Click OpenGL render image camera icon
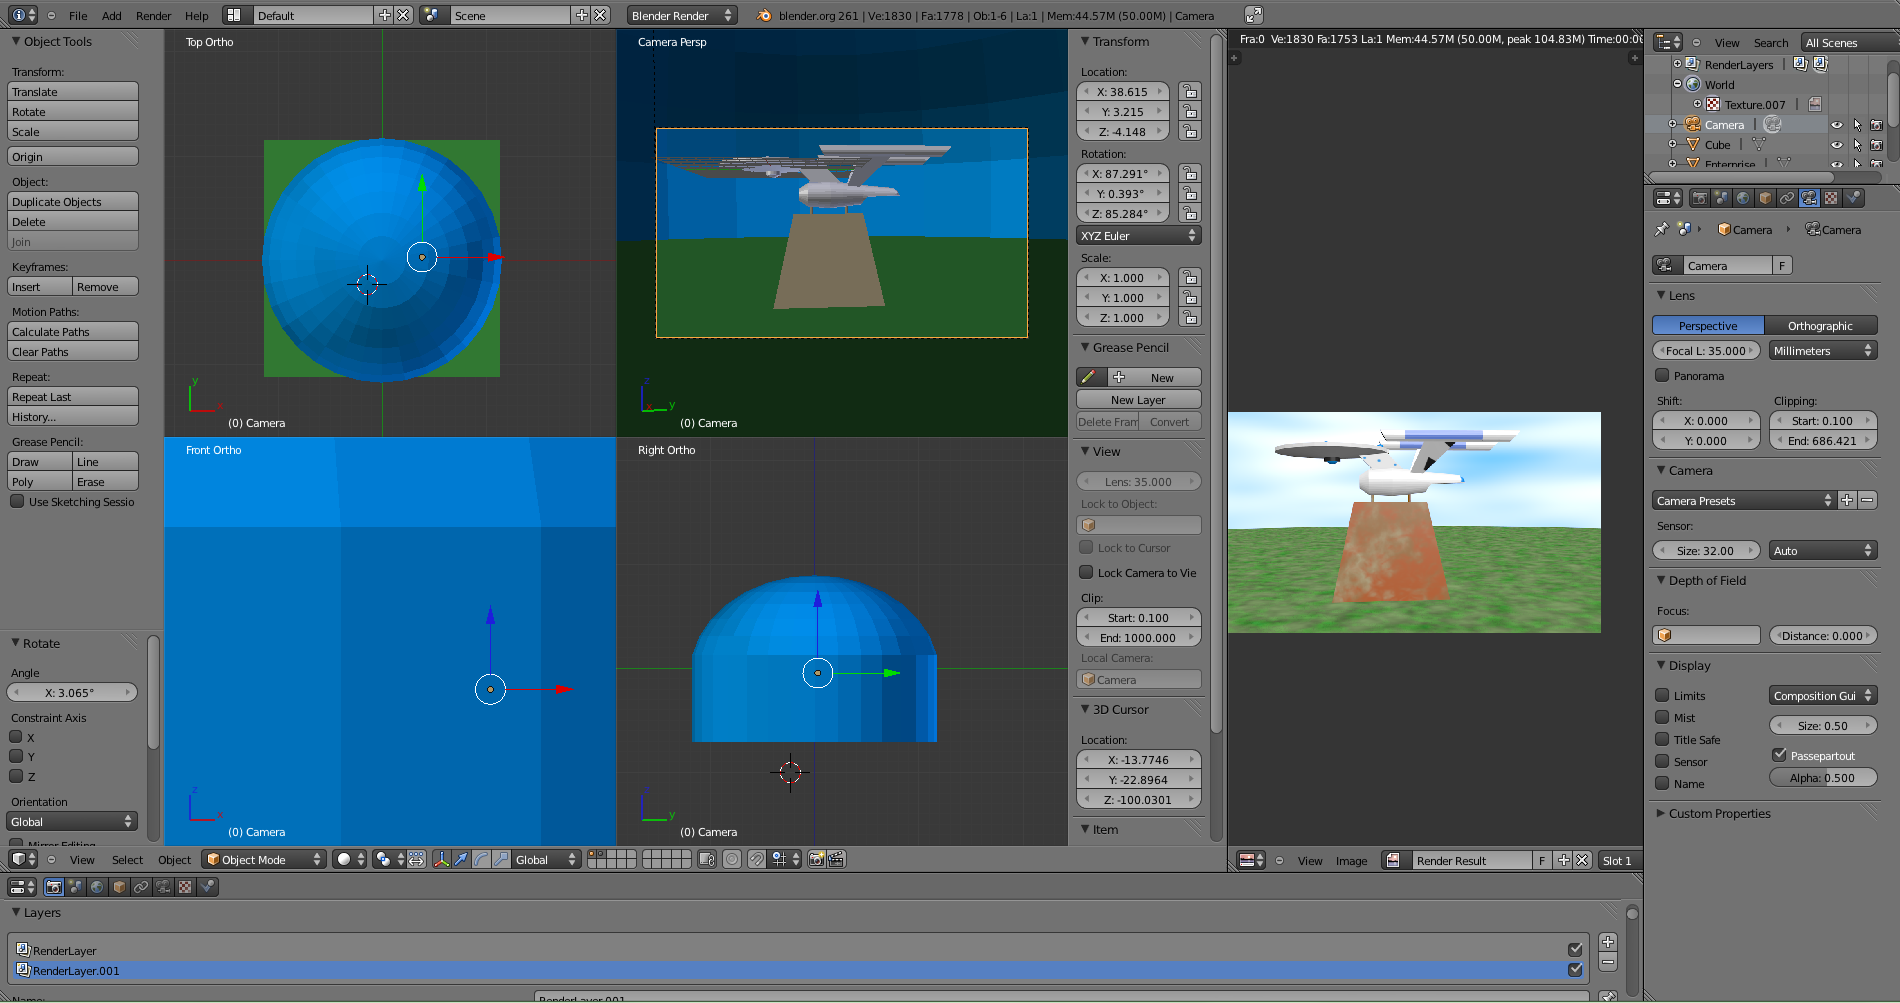 816,859
